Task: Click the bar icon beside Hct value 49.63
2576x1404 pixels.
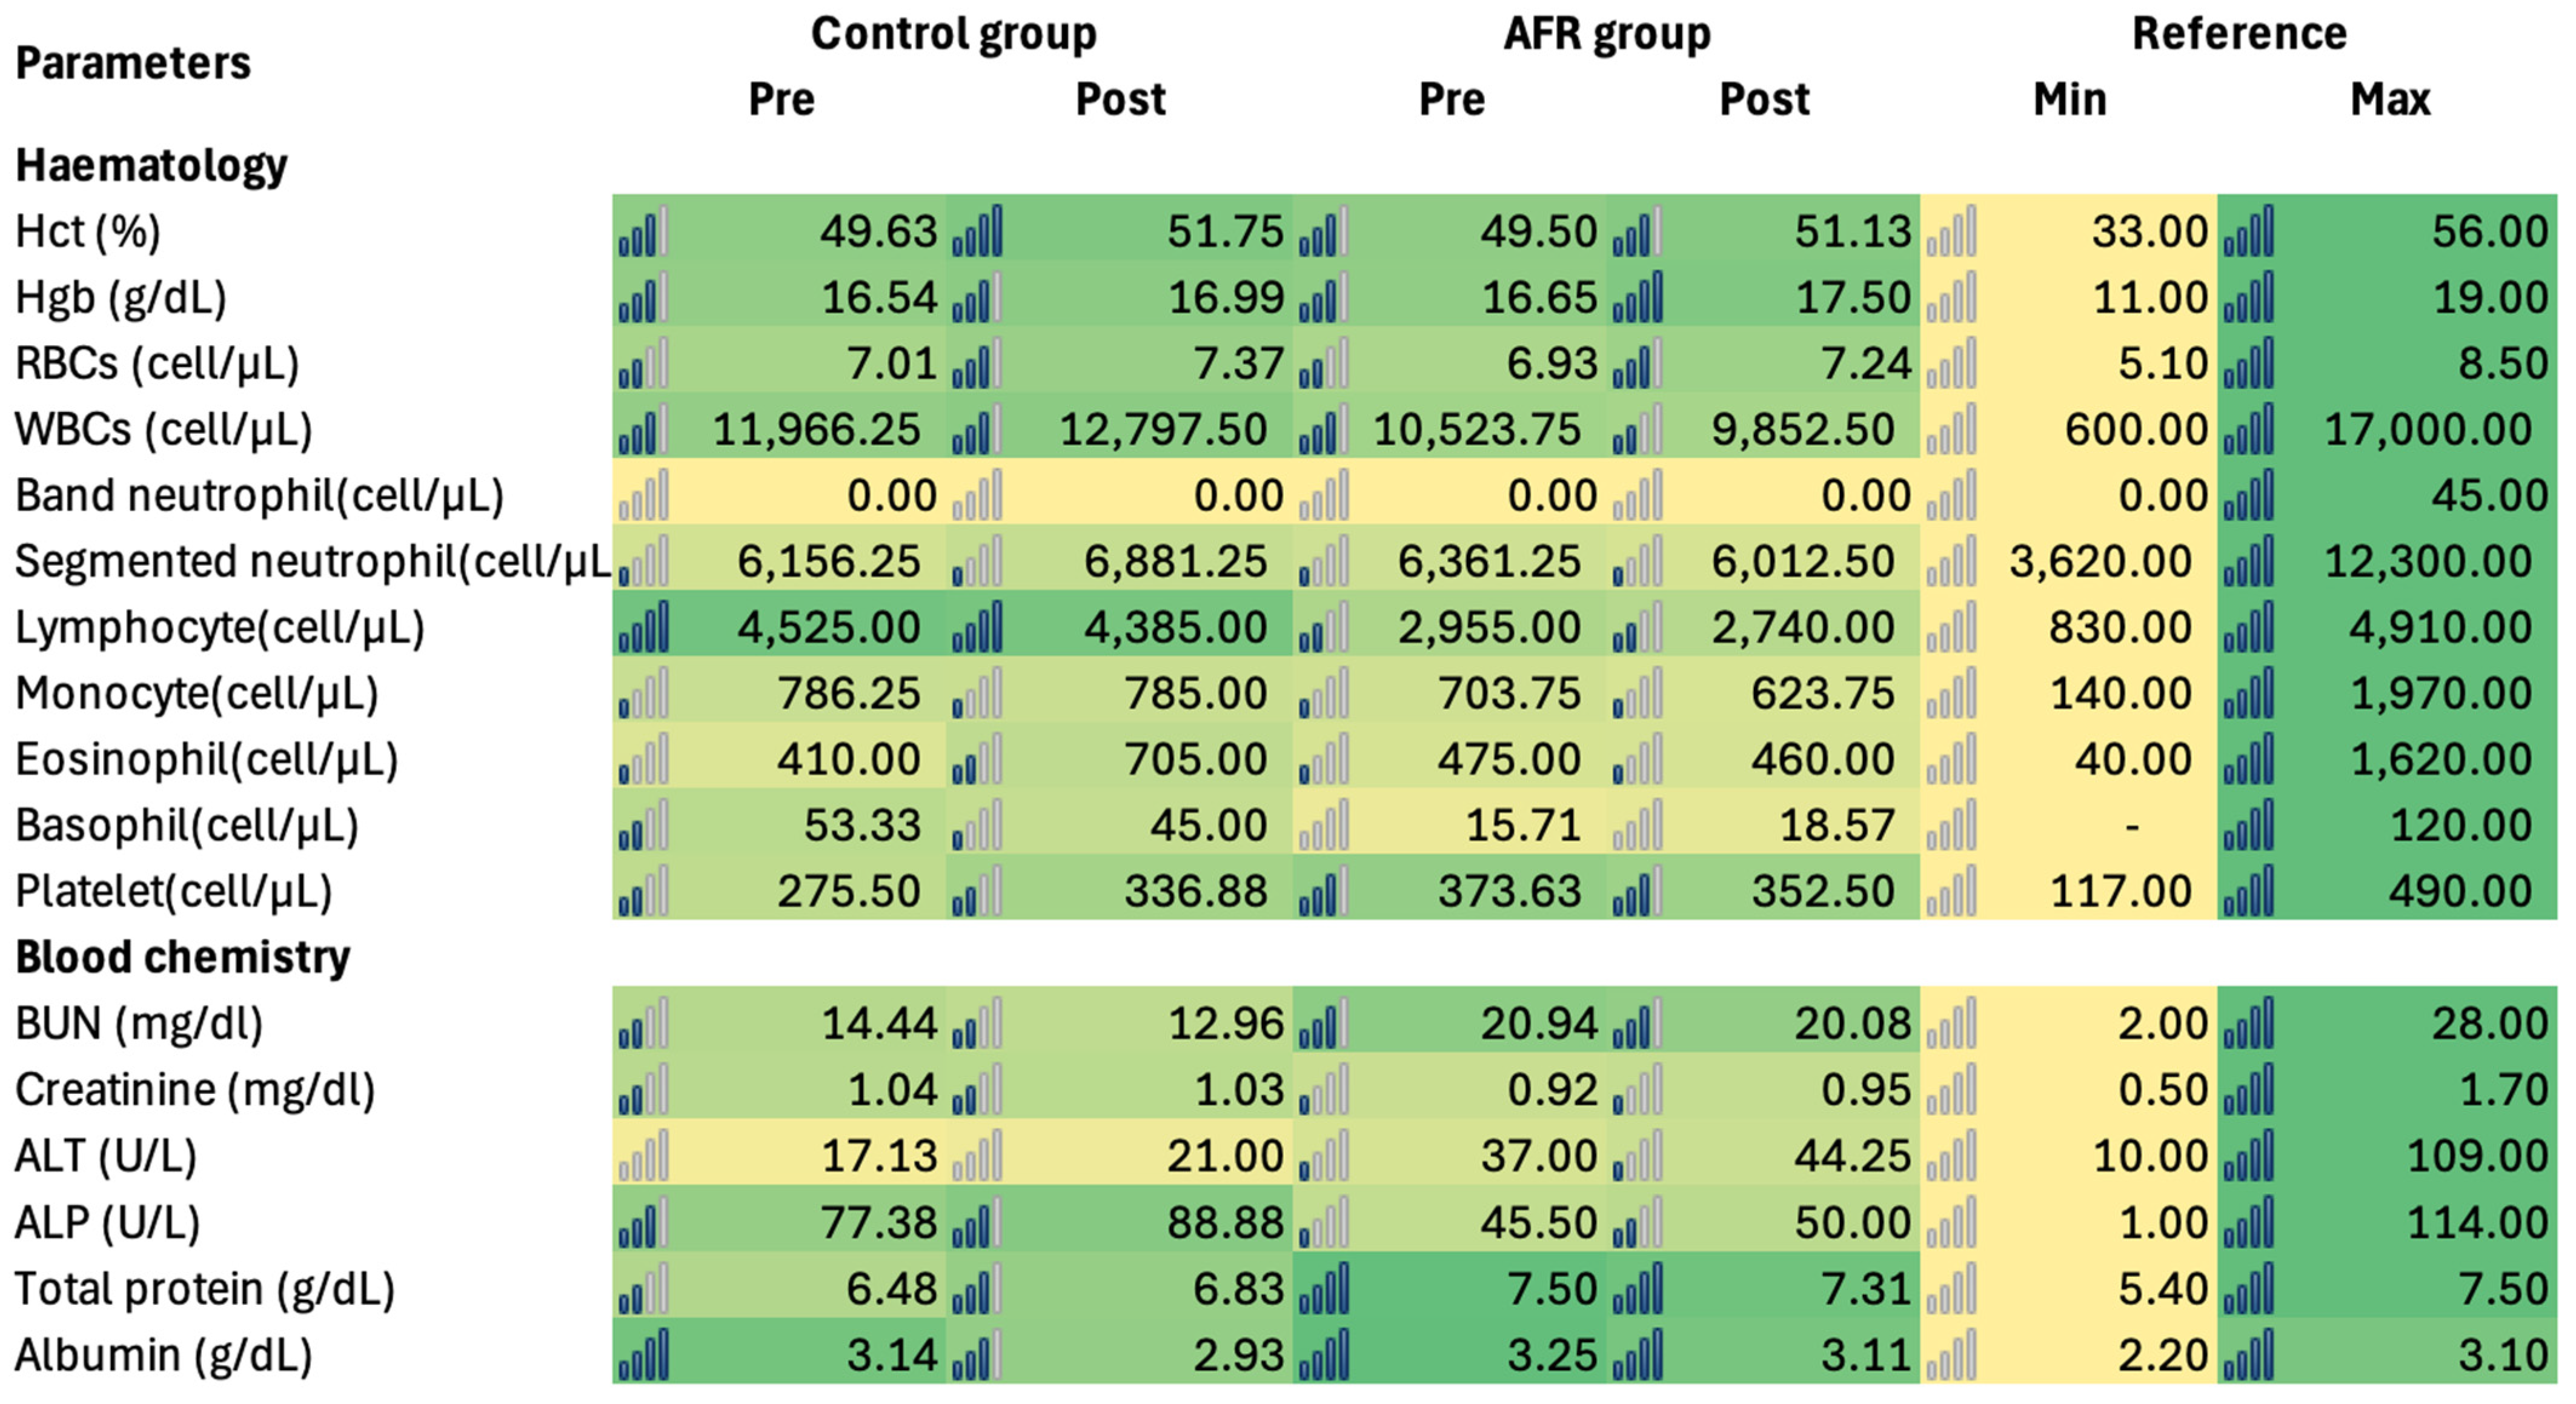Action: [x=643, y=232]
